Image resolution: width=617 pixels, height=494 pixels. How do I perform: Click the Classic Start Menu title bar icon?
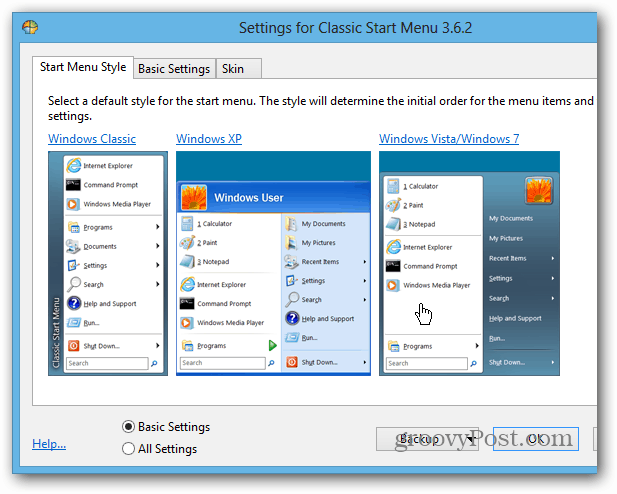click(x=30, y=27)
